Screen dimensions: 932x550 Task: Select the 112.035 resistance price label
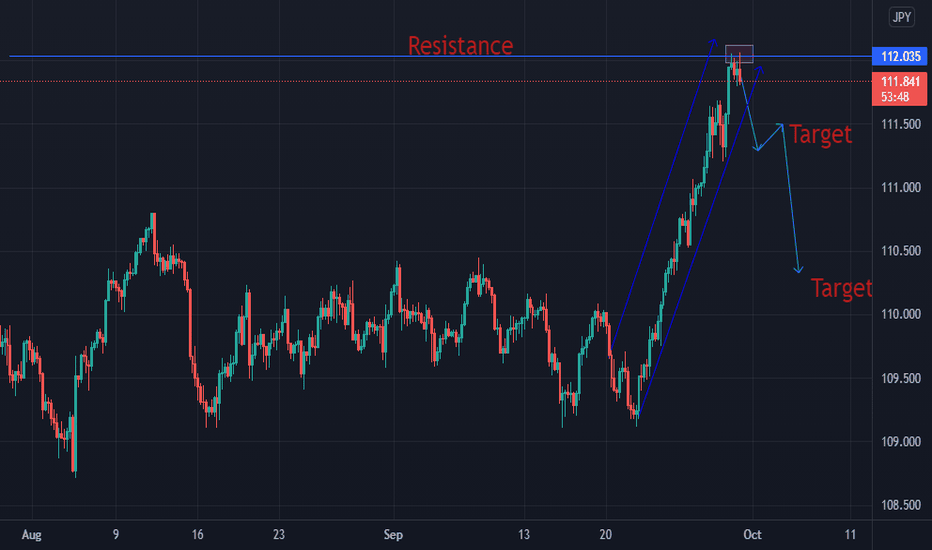tap(900, 56)
